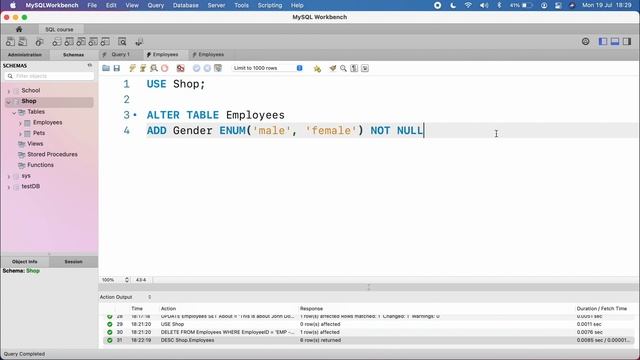Image resolution: width=640 pixels, height=360 pixels.
Task: Save snippet with the star icon
Action: click(317, 68)
